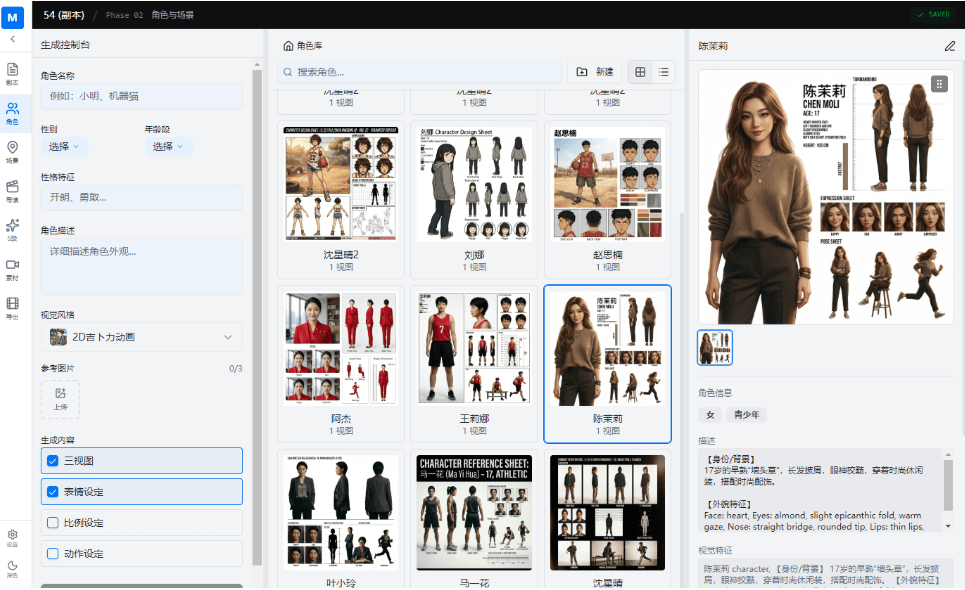
Task: Switch character library to grid view
Action: click(640, 72)
